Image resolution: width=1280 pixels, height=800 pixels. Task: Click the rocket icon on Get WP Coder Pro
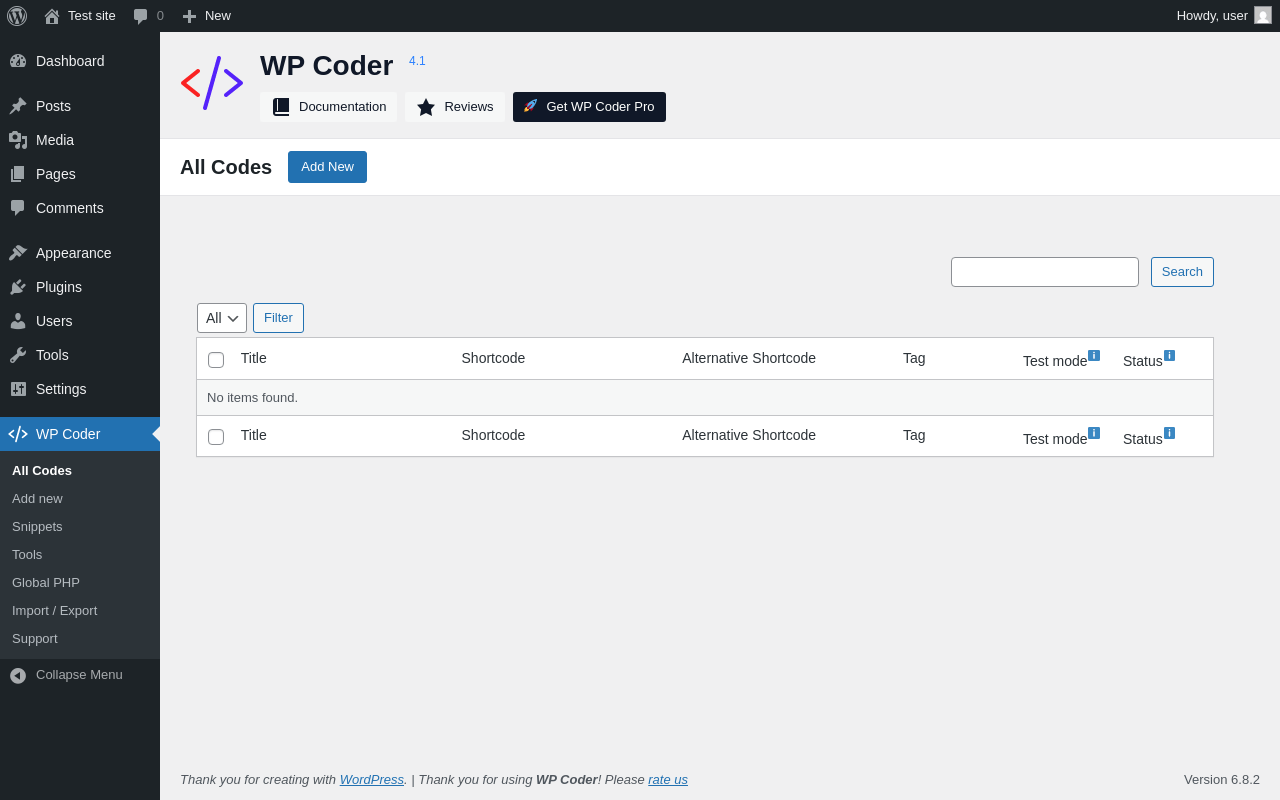531,106
